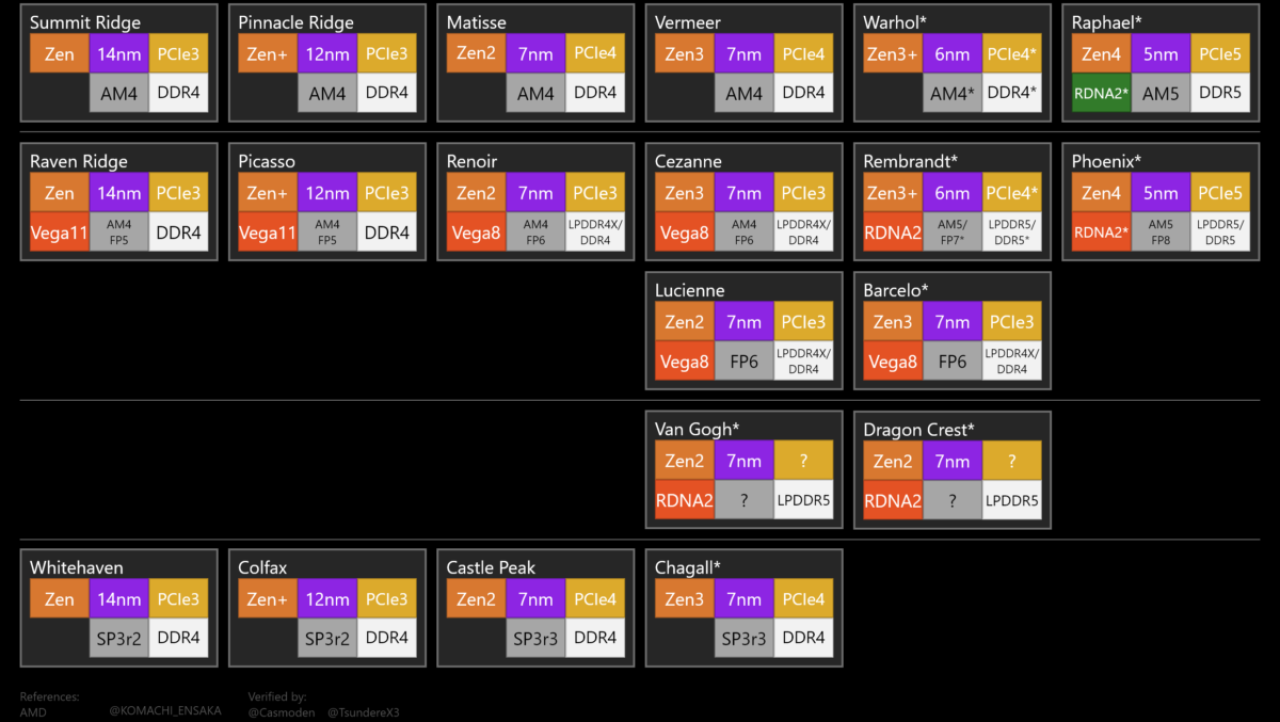Select the Zen+ cell in Colfax
This screenshot has width=1280, height=722.
[x=267, y=599]
